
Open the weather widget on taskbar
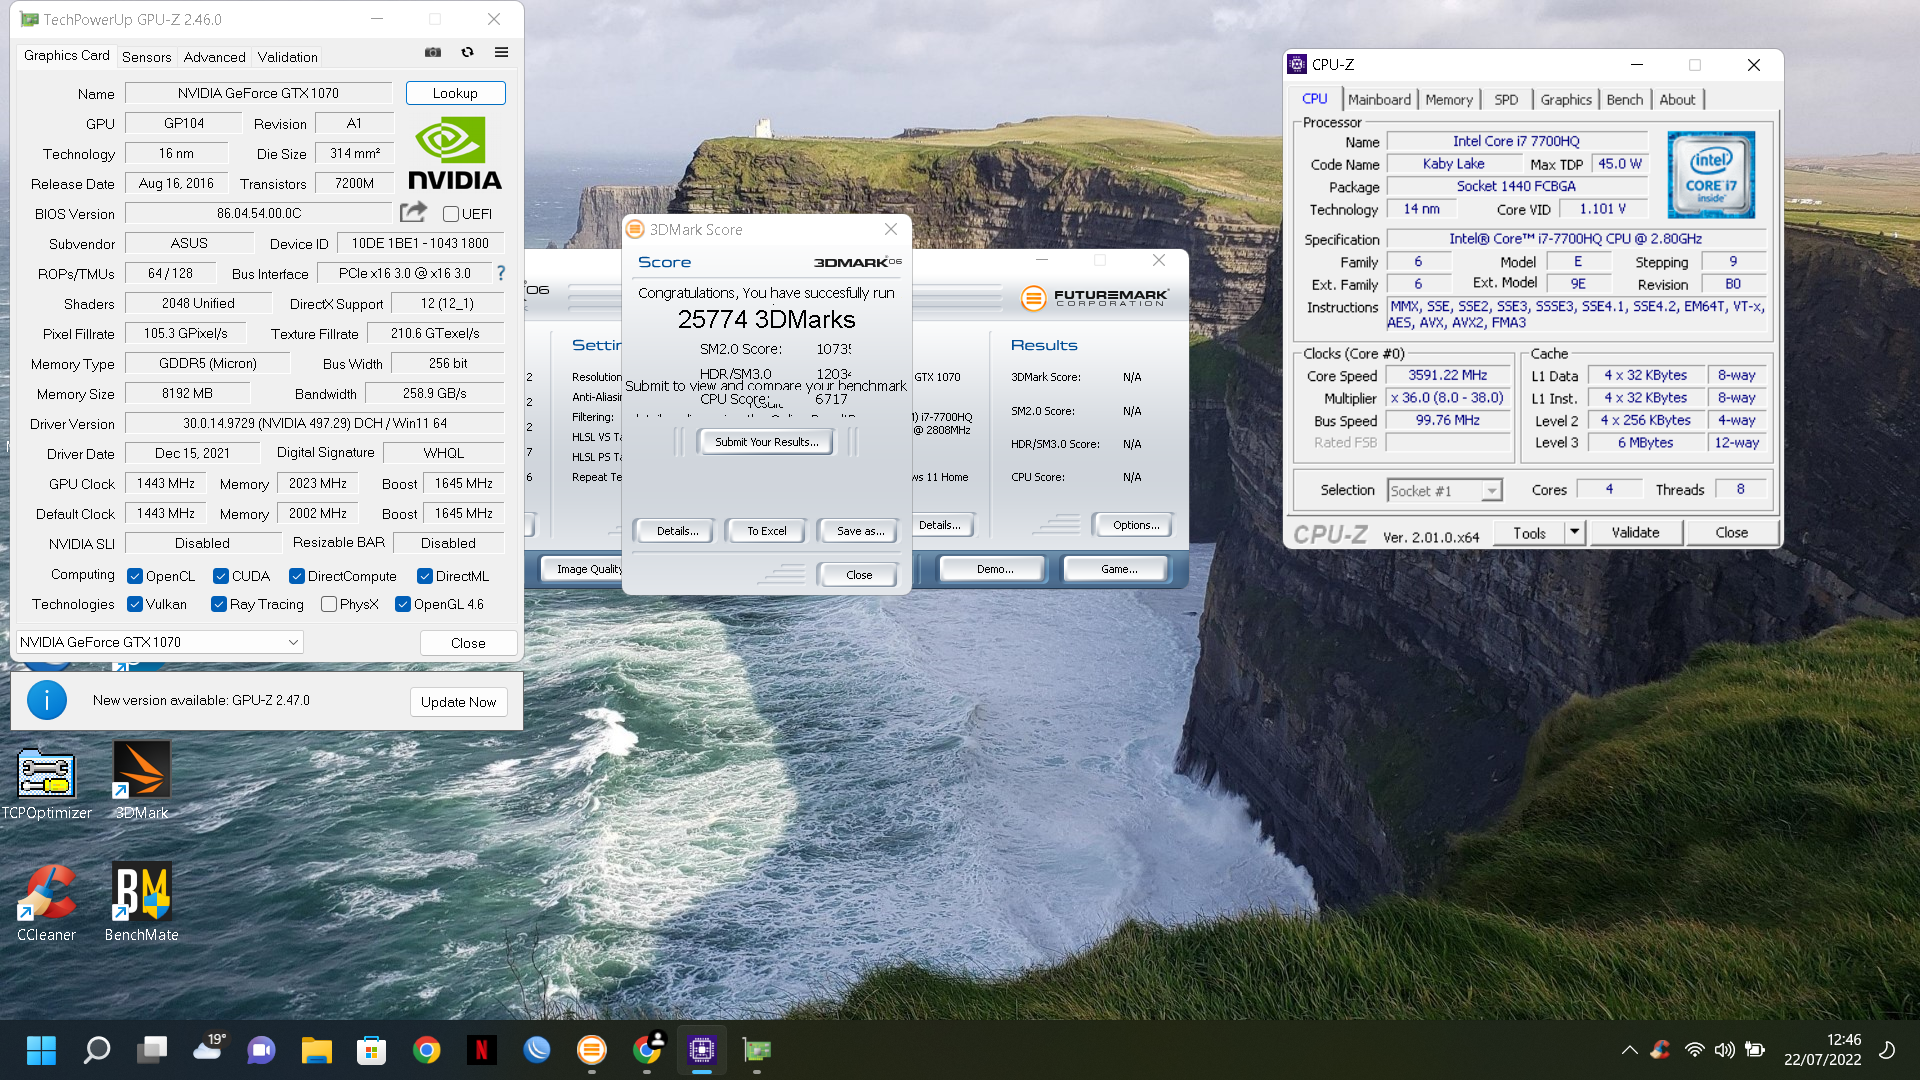pyautogui.click(x=208, y=1048)
